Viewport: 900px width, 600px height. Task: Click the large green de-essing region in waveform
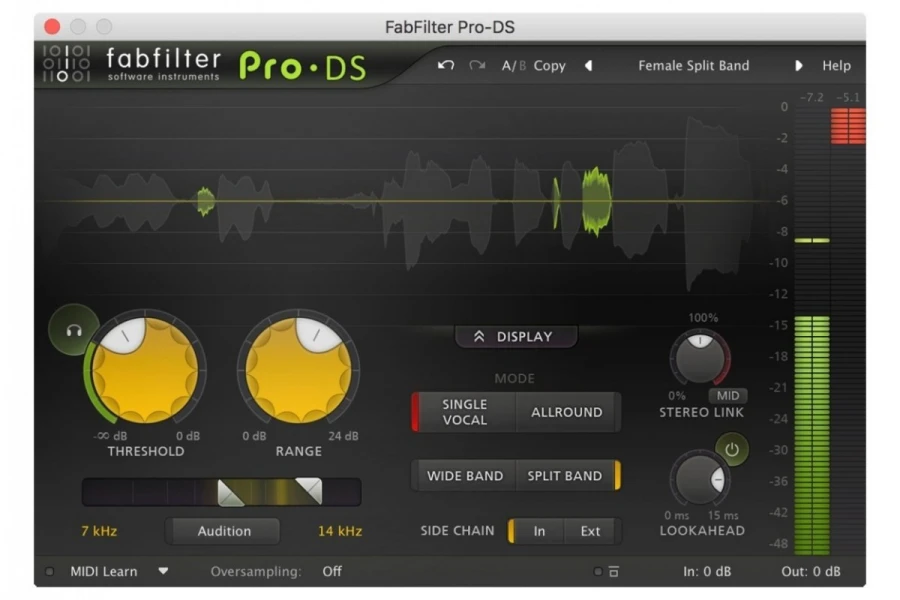tap(596, 201)
